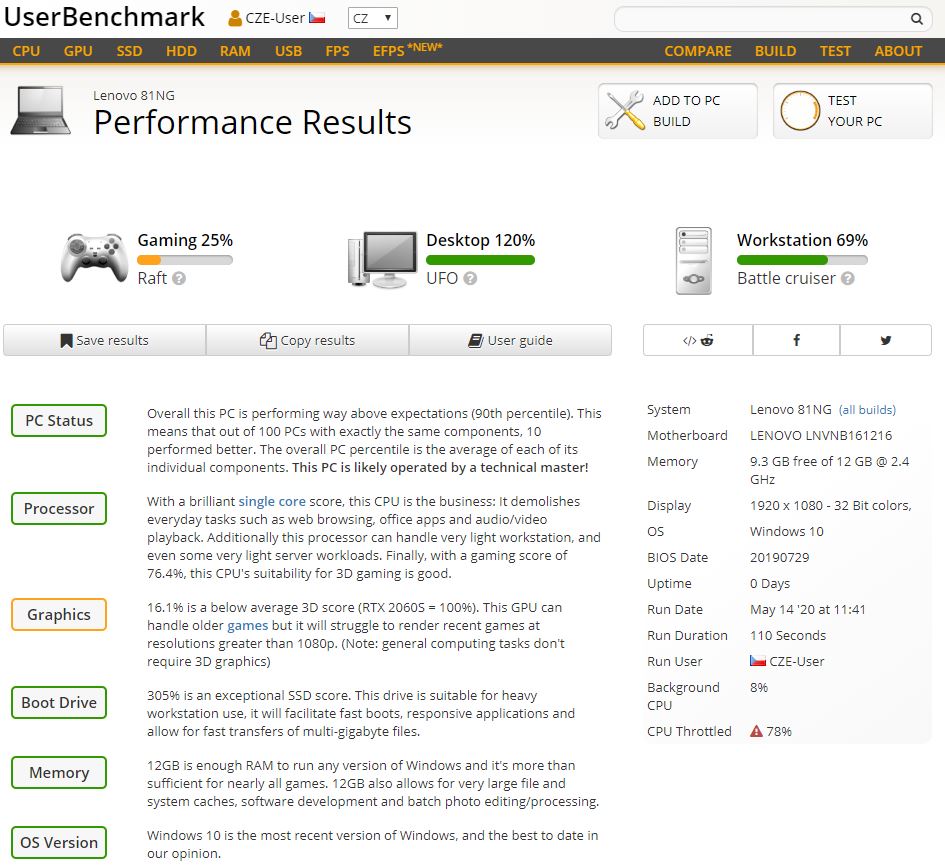Click the CPU Throttled warning triangle
Screen dimensions: 945x868
point(756,731)
